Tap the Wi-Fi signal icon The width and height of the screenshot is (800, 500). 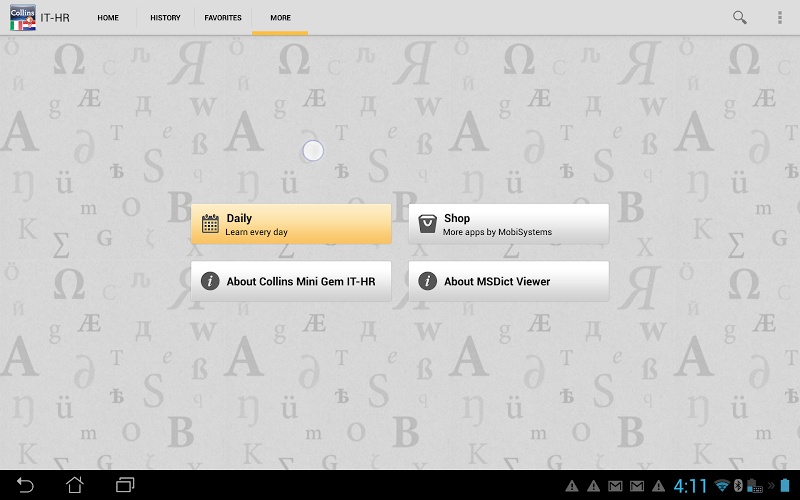[722, 485]
